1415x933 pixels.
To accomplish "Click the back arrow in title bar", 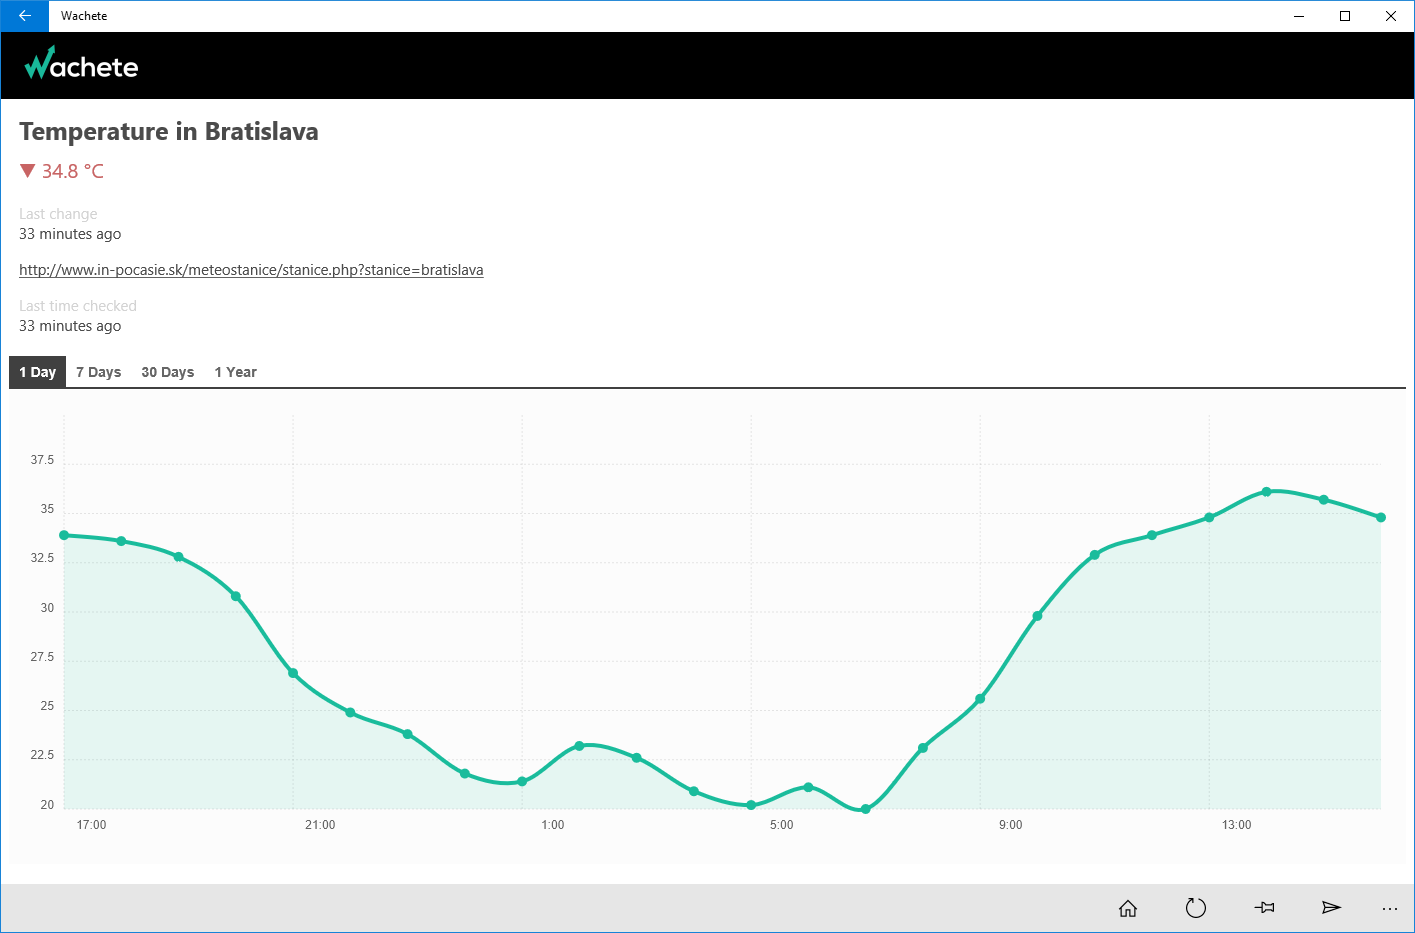I will [x=24, y=16].
